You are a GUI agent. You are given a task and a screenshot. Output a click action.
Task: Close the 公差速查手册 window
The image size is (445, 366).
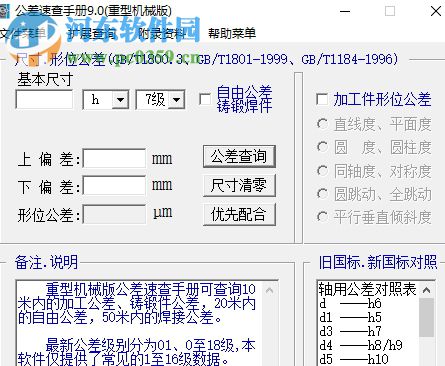[435, 11]
